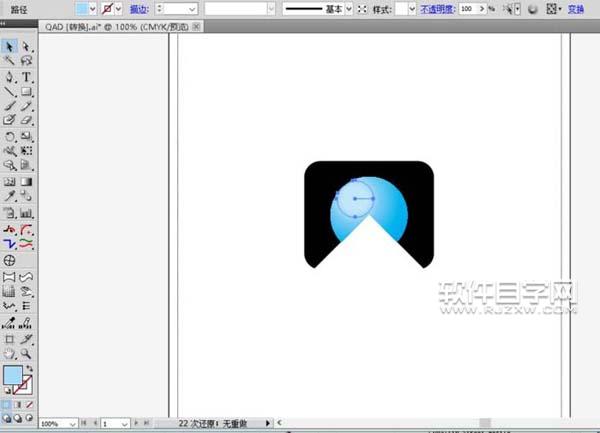
Task: Click the Zoom magnifier tool
Action: [26, 353]
